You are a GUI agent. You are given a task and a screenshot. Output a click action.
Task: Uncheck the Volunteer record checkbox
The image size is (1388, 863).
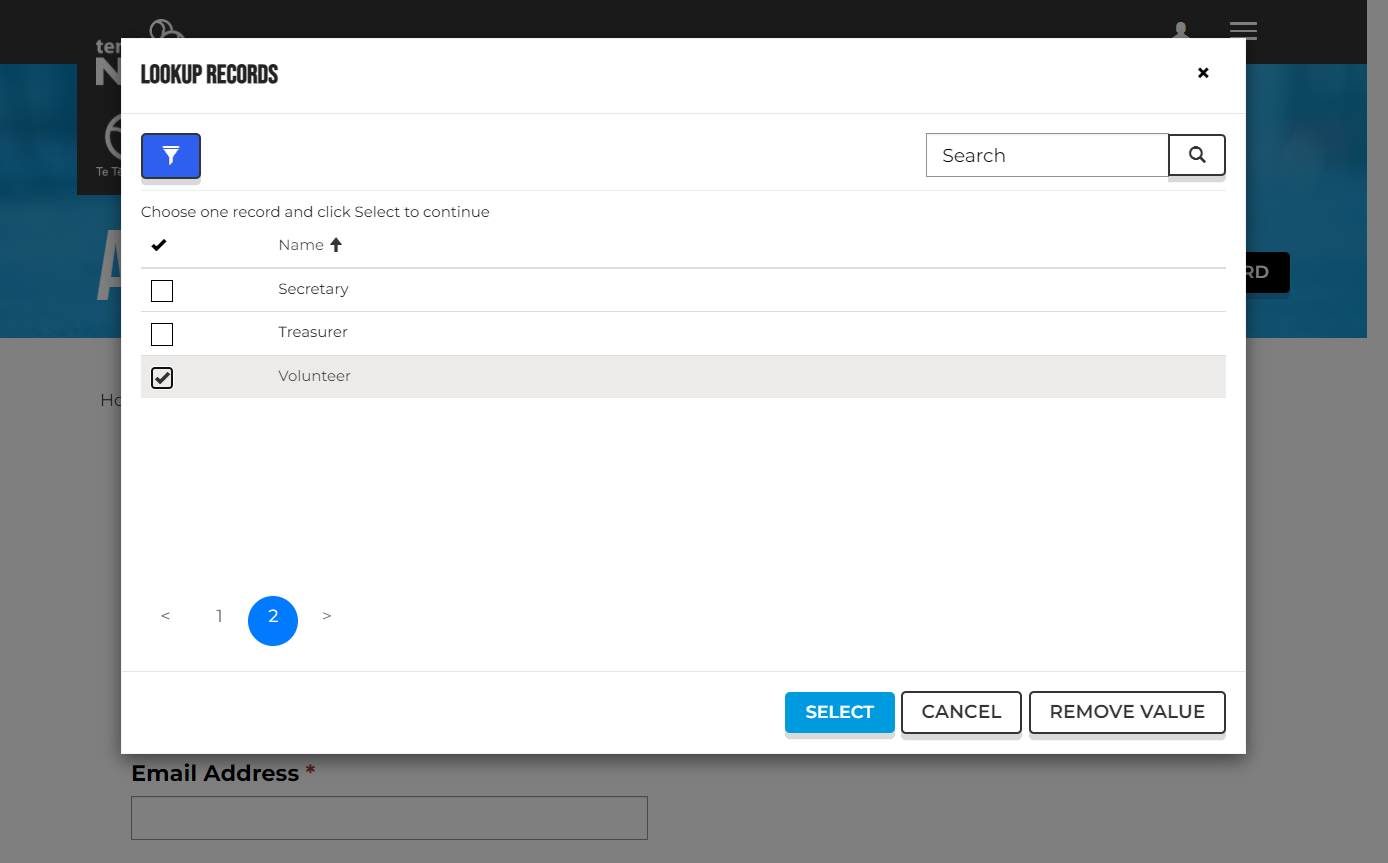[x=162, y=377]
